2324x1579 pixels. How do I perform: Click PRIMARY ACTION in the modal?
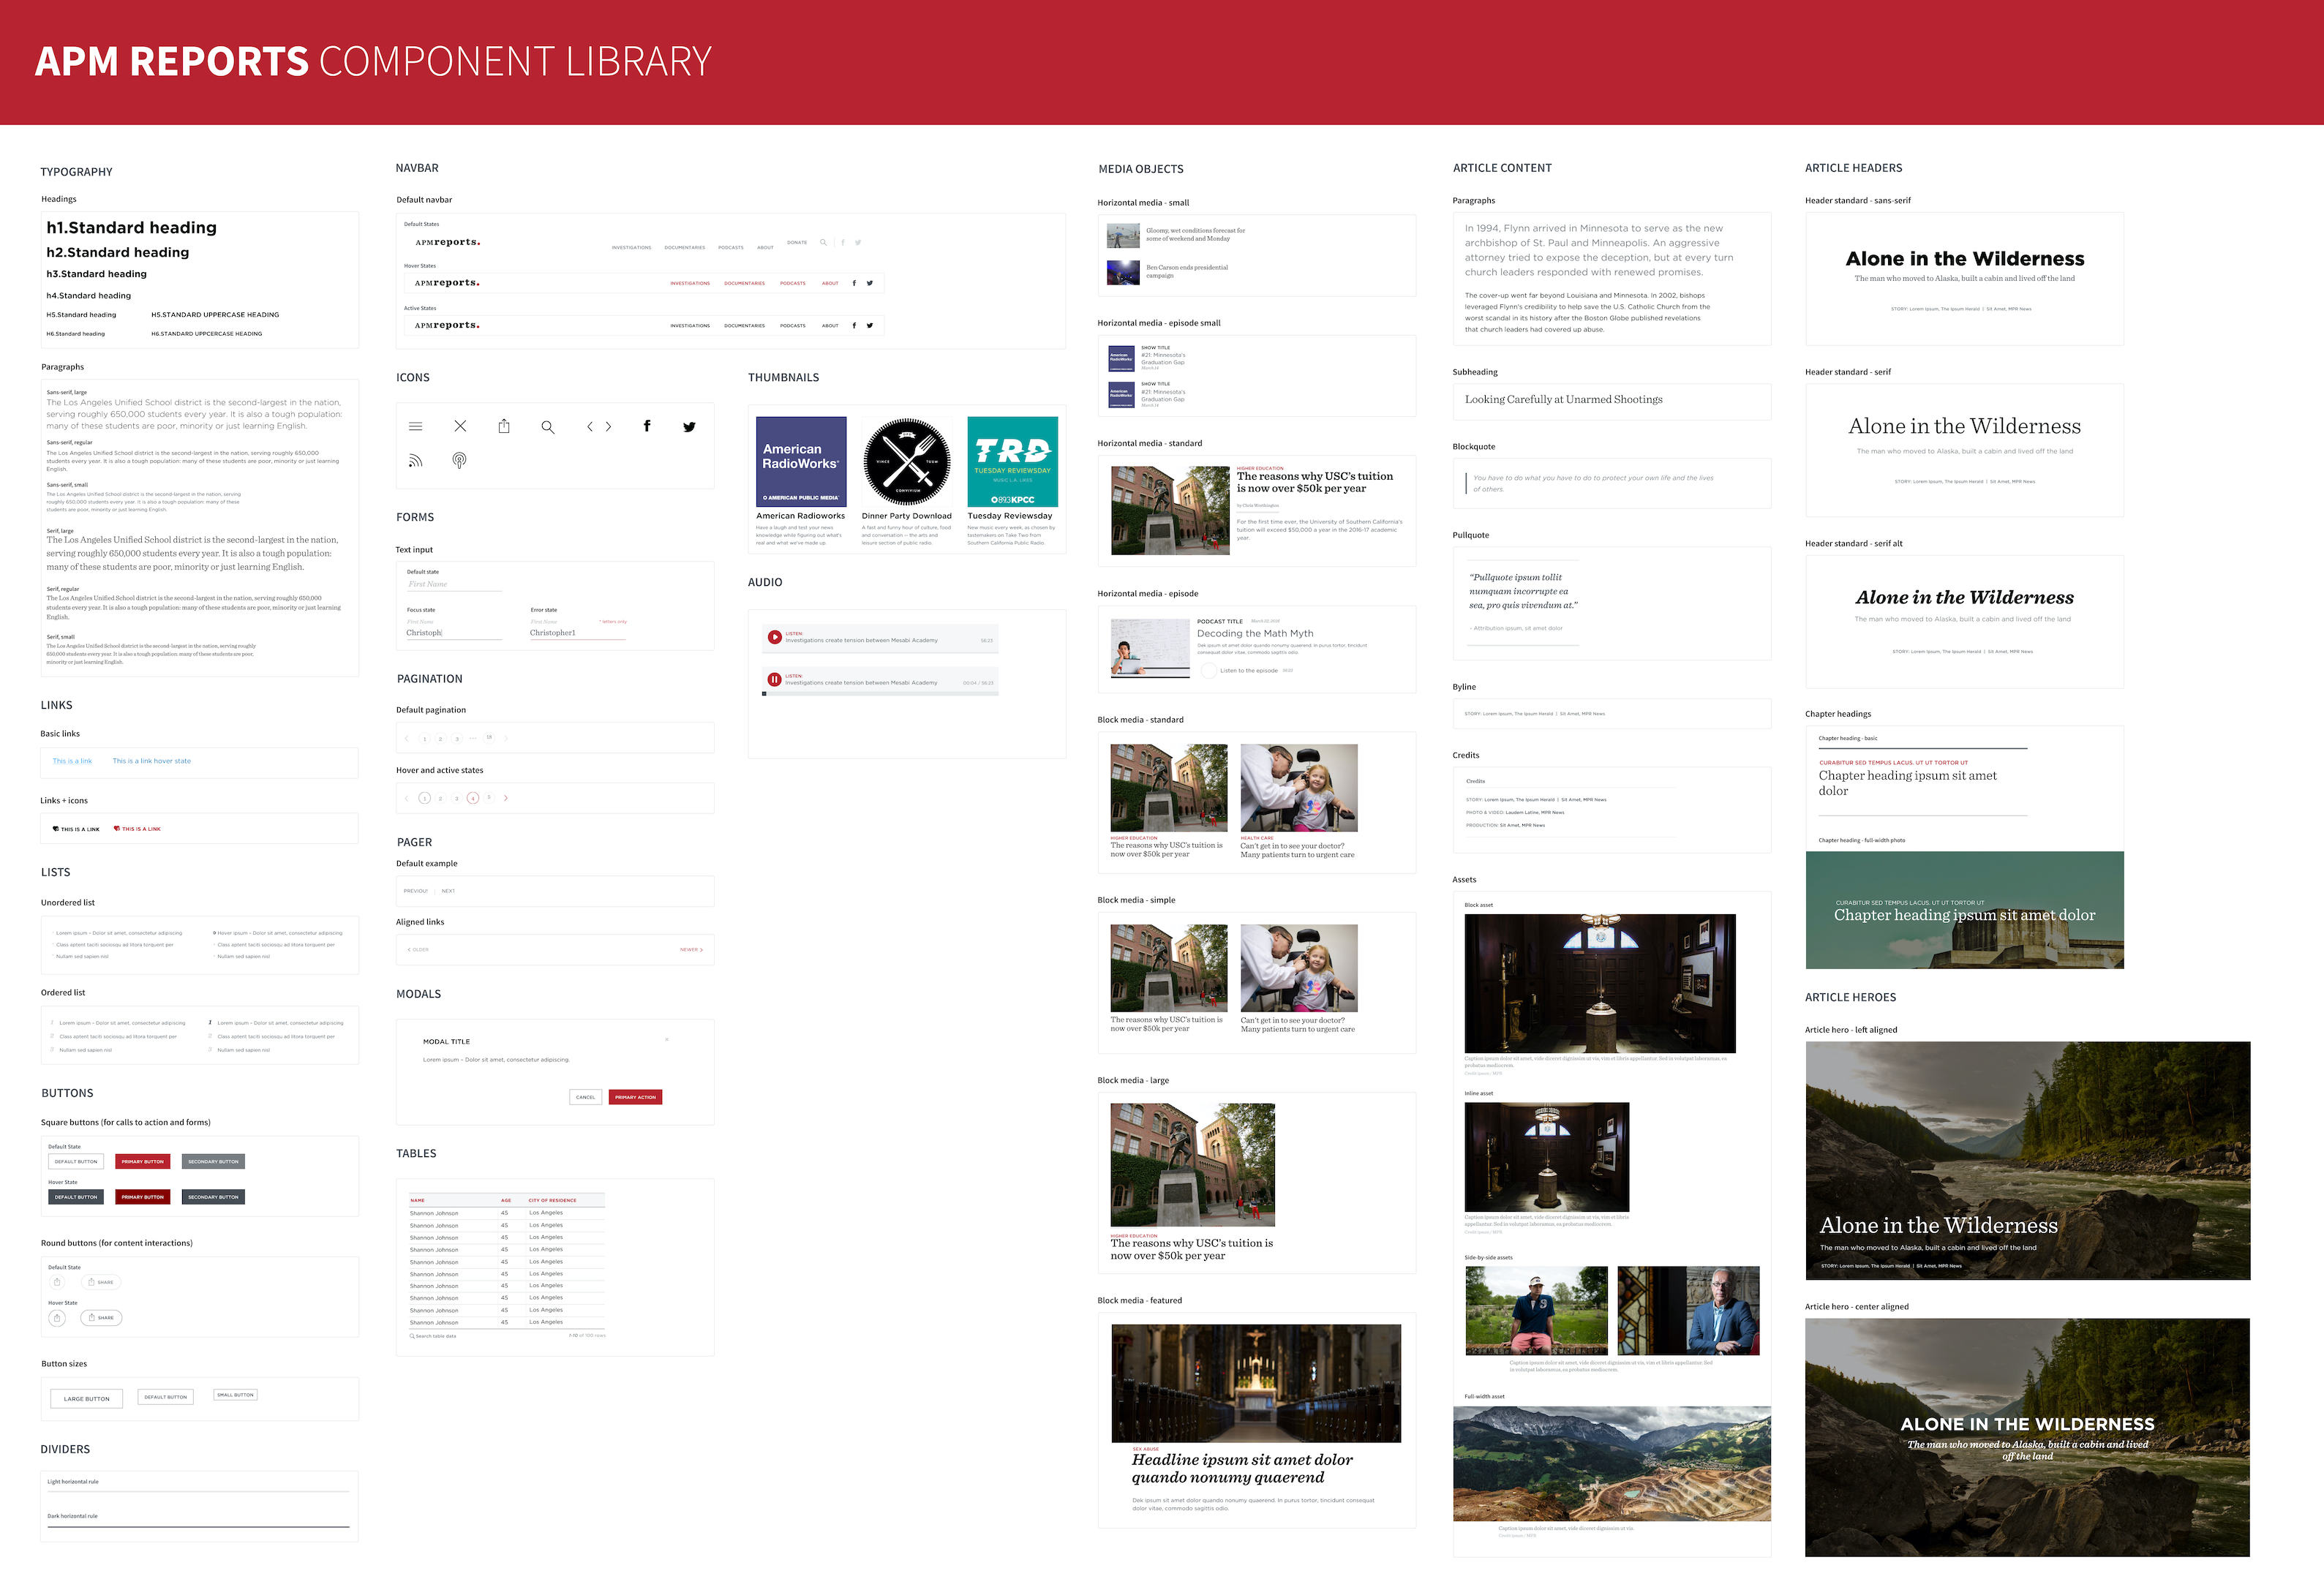click(635, 1097)
